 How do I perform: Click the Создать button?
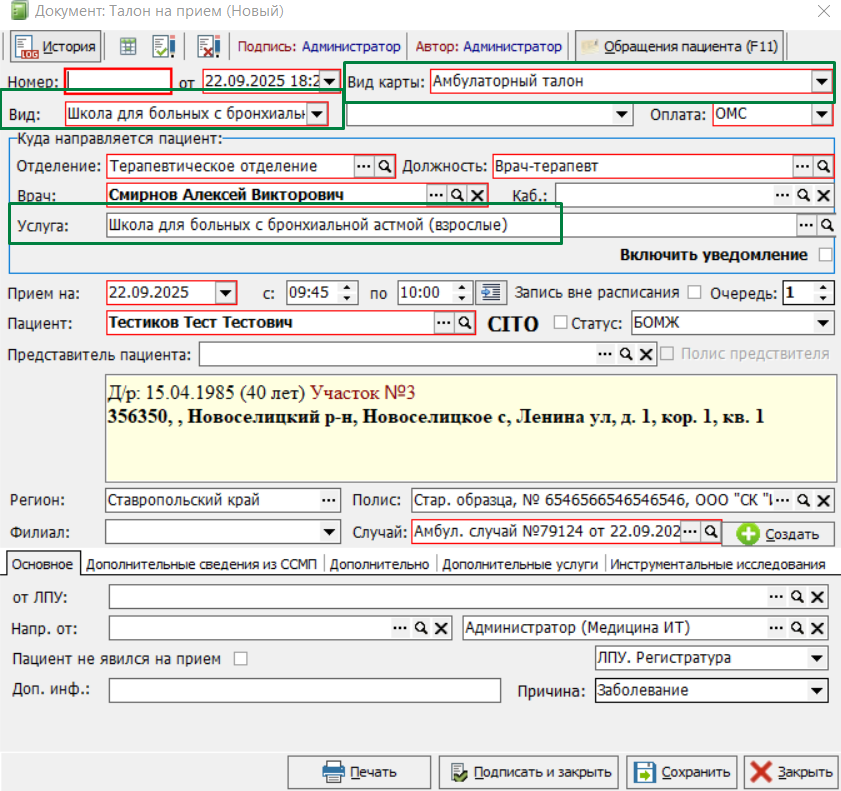[778, 534]
